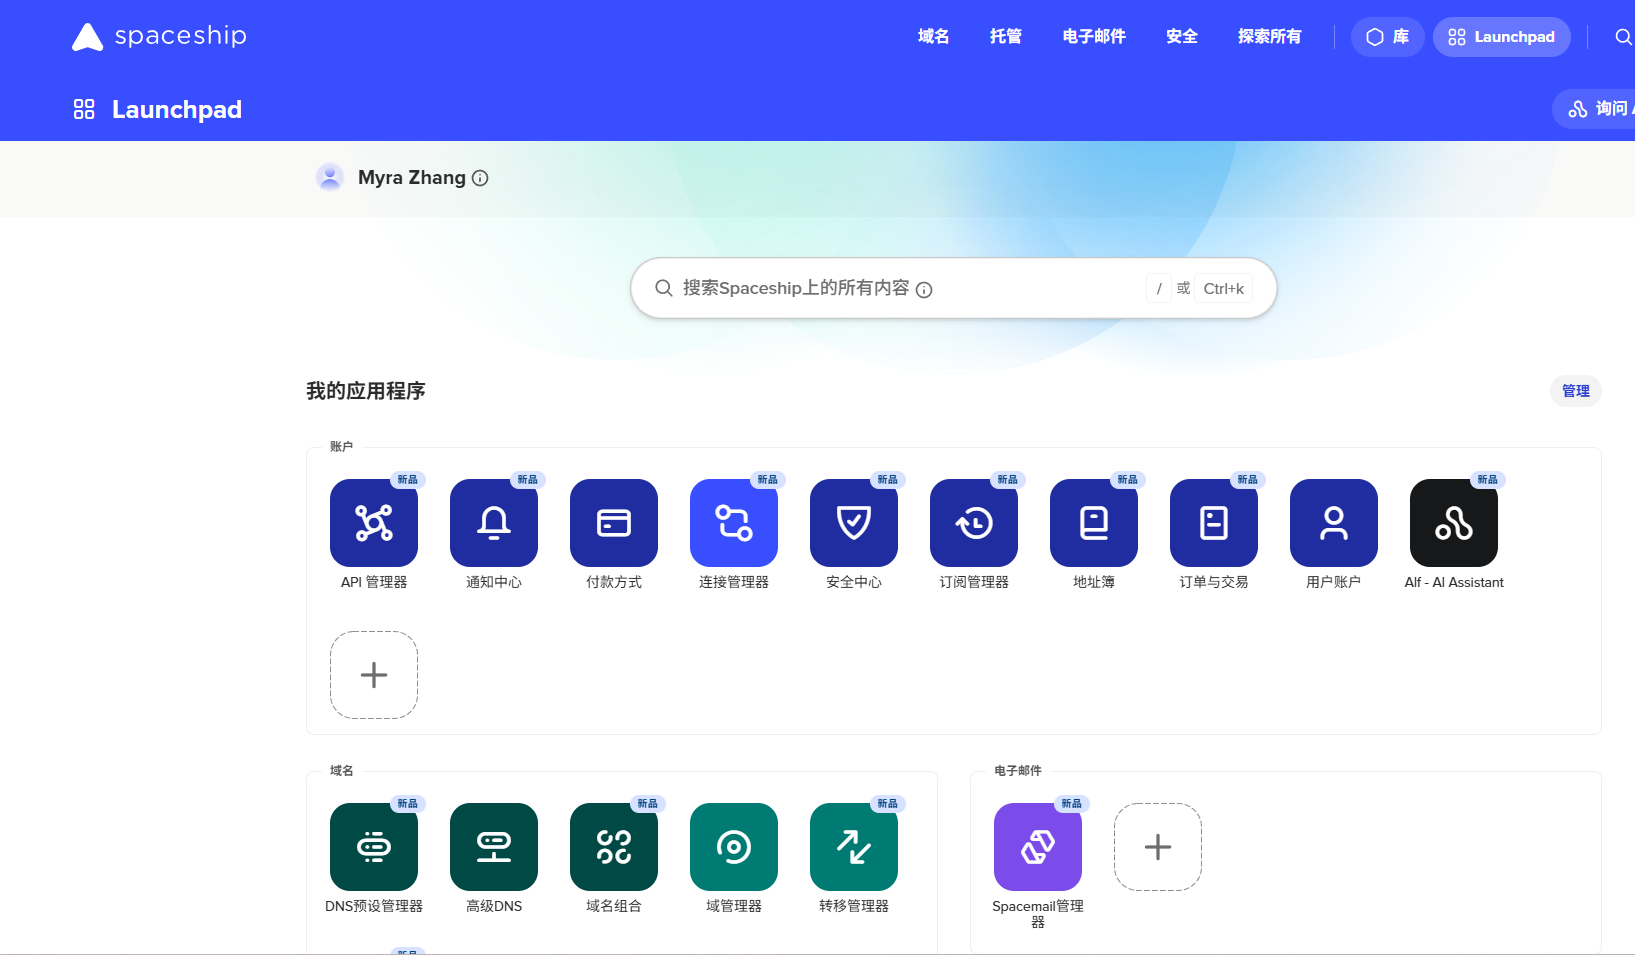Open 订阅管理器 app icon
Image resolution: width=1635 pixels, height=955 pixels.
click(x=974, y=523)
